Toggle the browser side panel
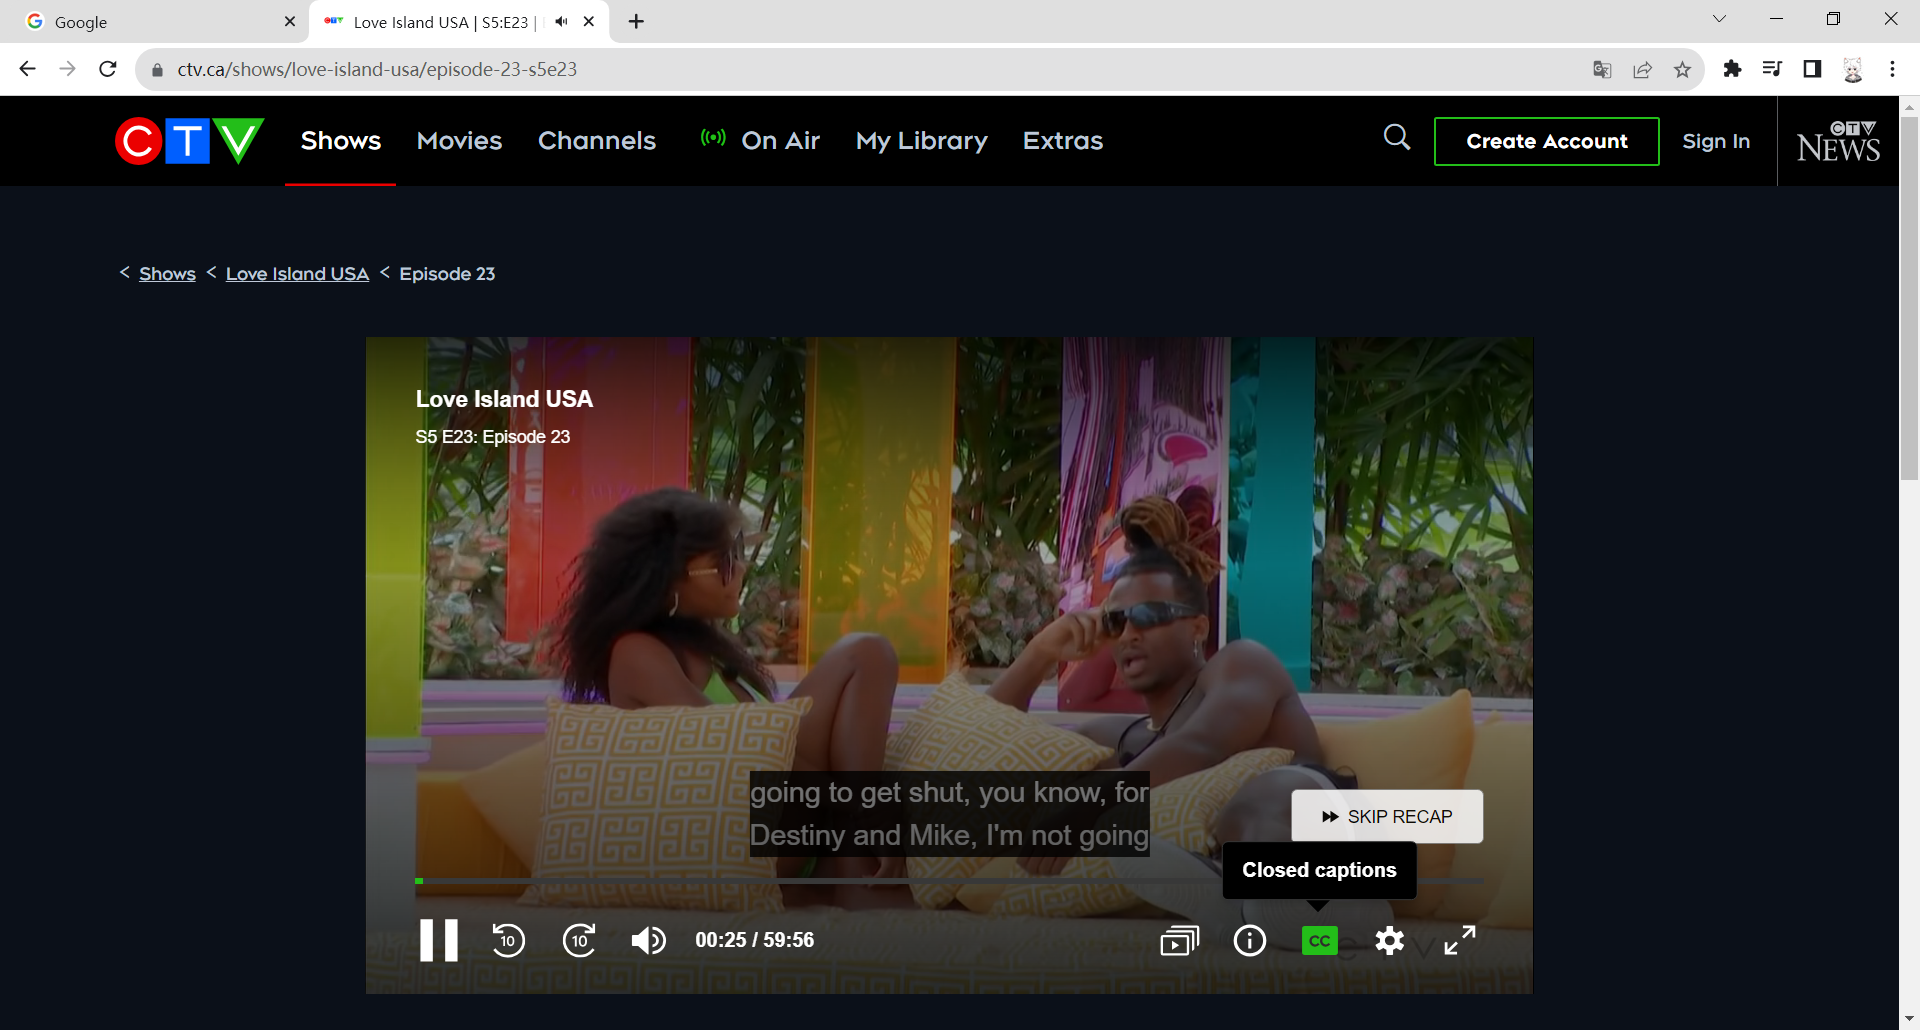1920x1030 pixels. pos(1812,69)
